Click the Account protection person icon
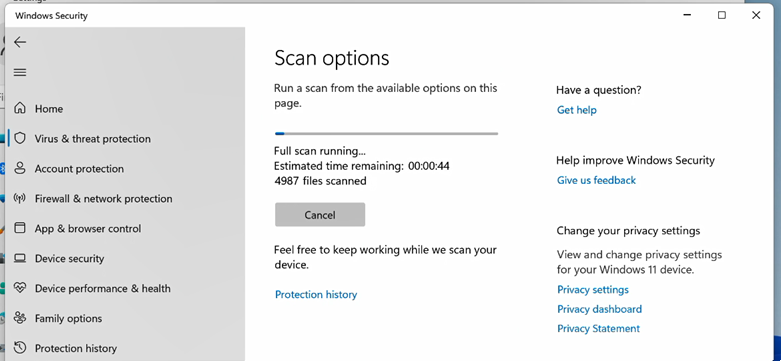Viewport: 781px width, 361px height. point(20,168)
